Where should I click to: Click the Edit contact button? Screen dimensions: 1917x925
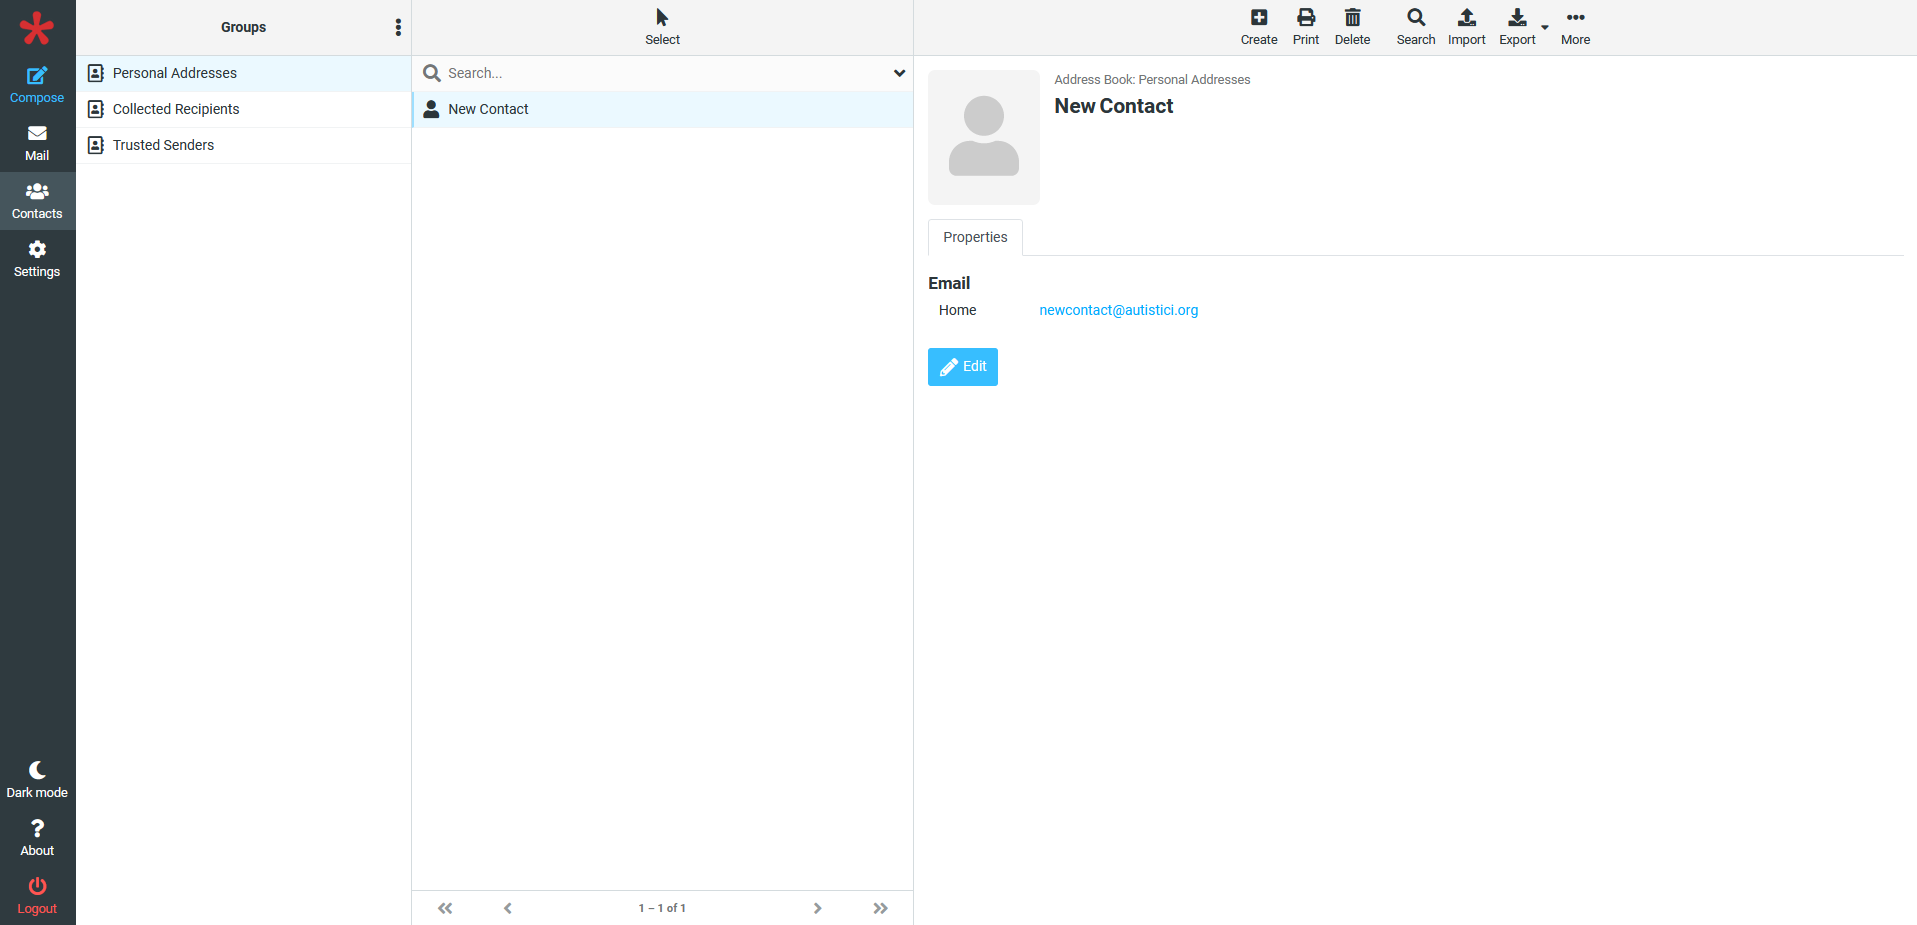tap(962, 367)
